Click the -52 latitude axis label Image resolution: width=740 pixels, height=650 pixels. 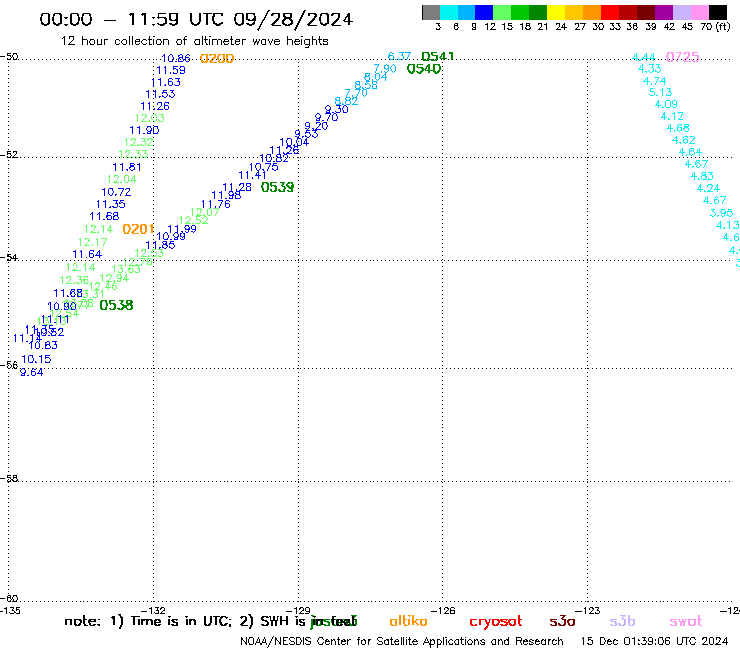pos(9,155)
